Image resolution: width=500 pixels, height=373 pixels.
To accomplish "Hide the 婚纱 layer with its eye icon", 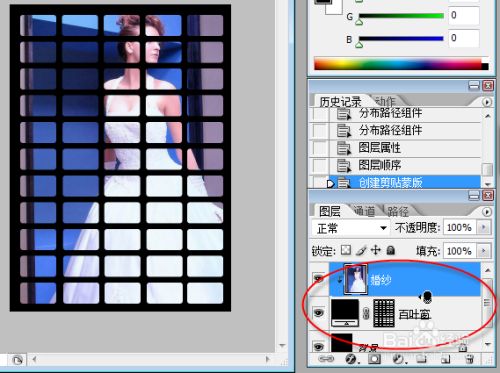I will (319, 278).
